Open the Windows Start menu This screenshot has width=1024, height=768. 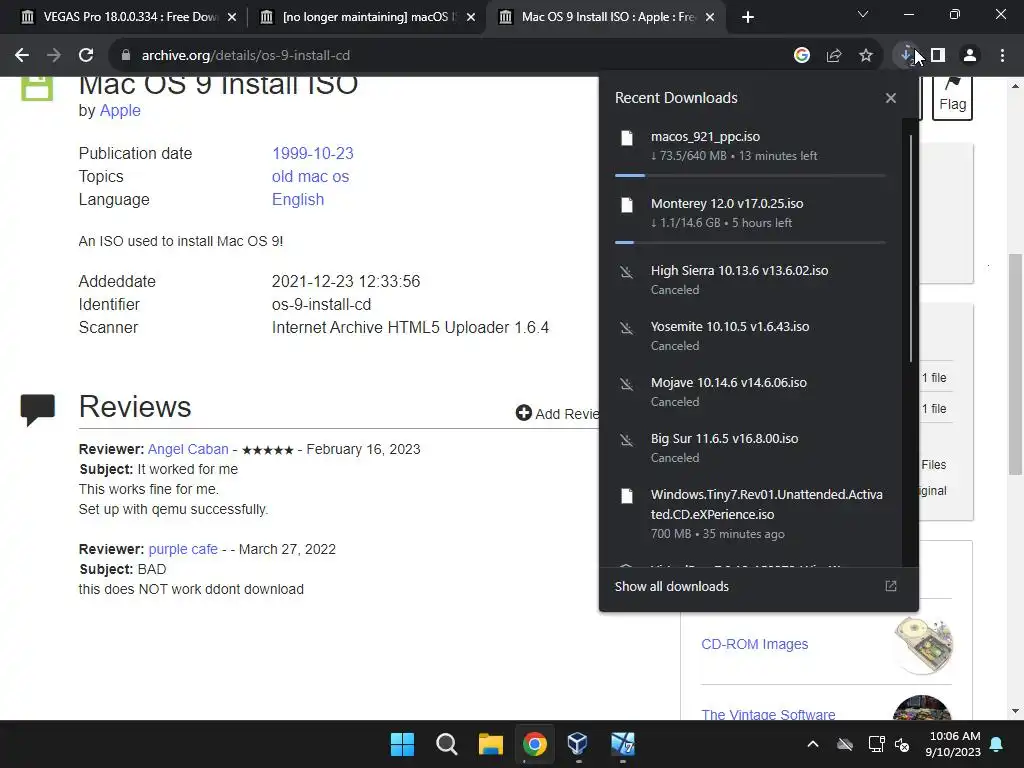[402, 744]
